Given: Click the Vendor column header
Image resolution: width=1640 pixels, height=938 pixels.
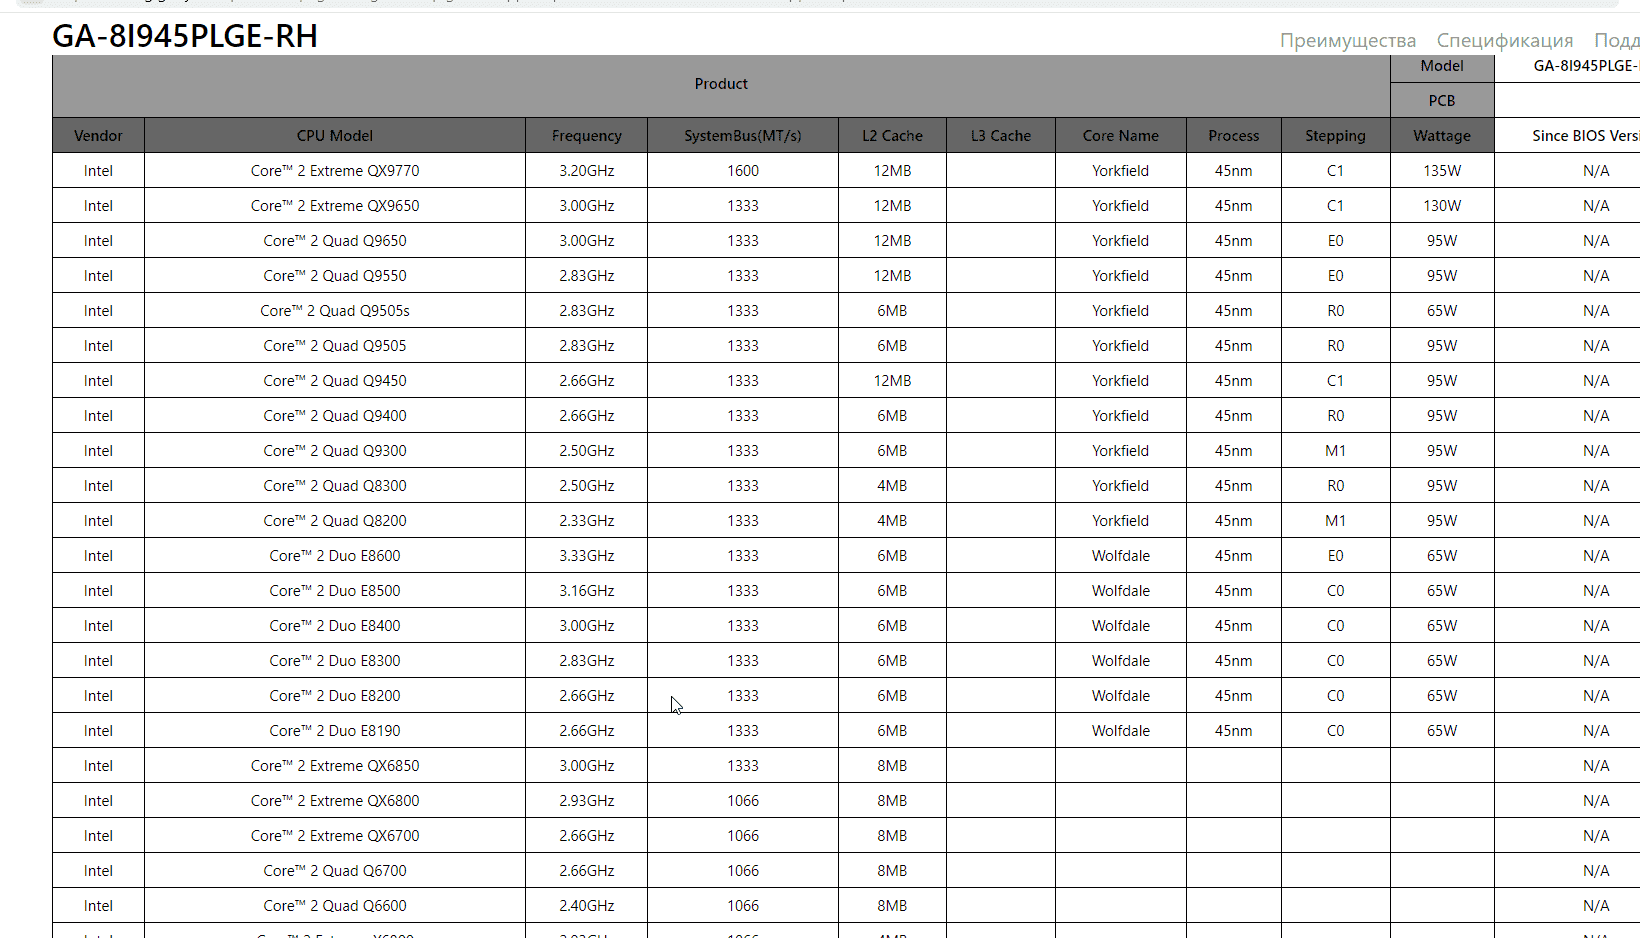Looking at the screenshot, I should 98,136.
